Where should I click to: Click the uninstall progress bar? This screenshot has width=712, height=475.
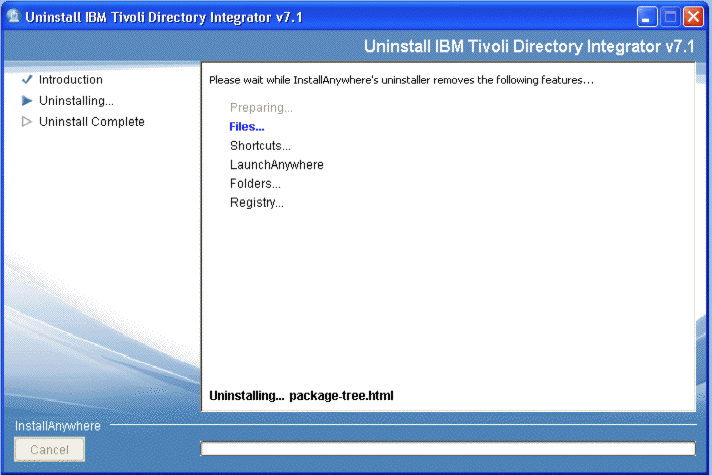pos(448,449)
